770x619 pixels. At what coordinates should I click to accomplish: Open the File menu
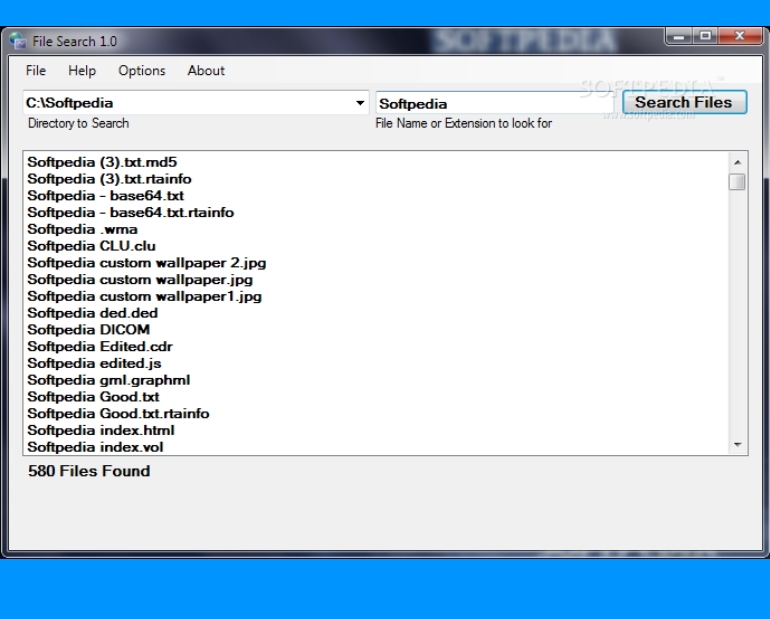click(x=36, y=71)
